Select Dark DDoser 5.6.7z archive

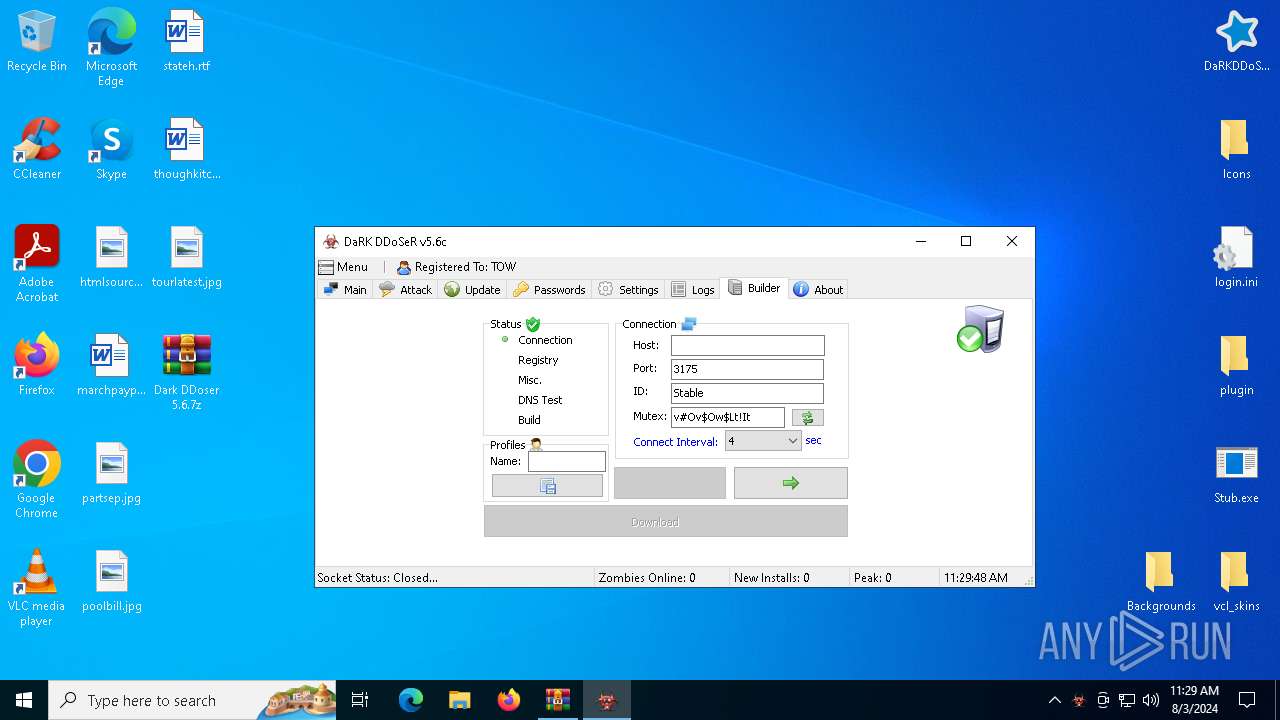[186, 372]
